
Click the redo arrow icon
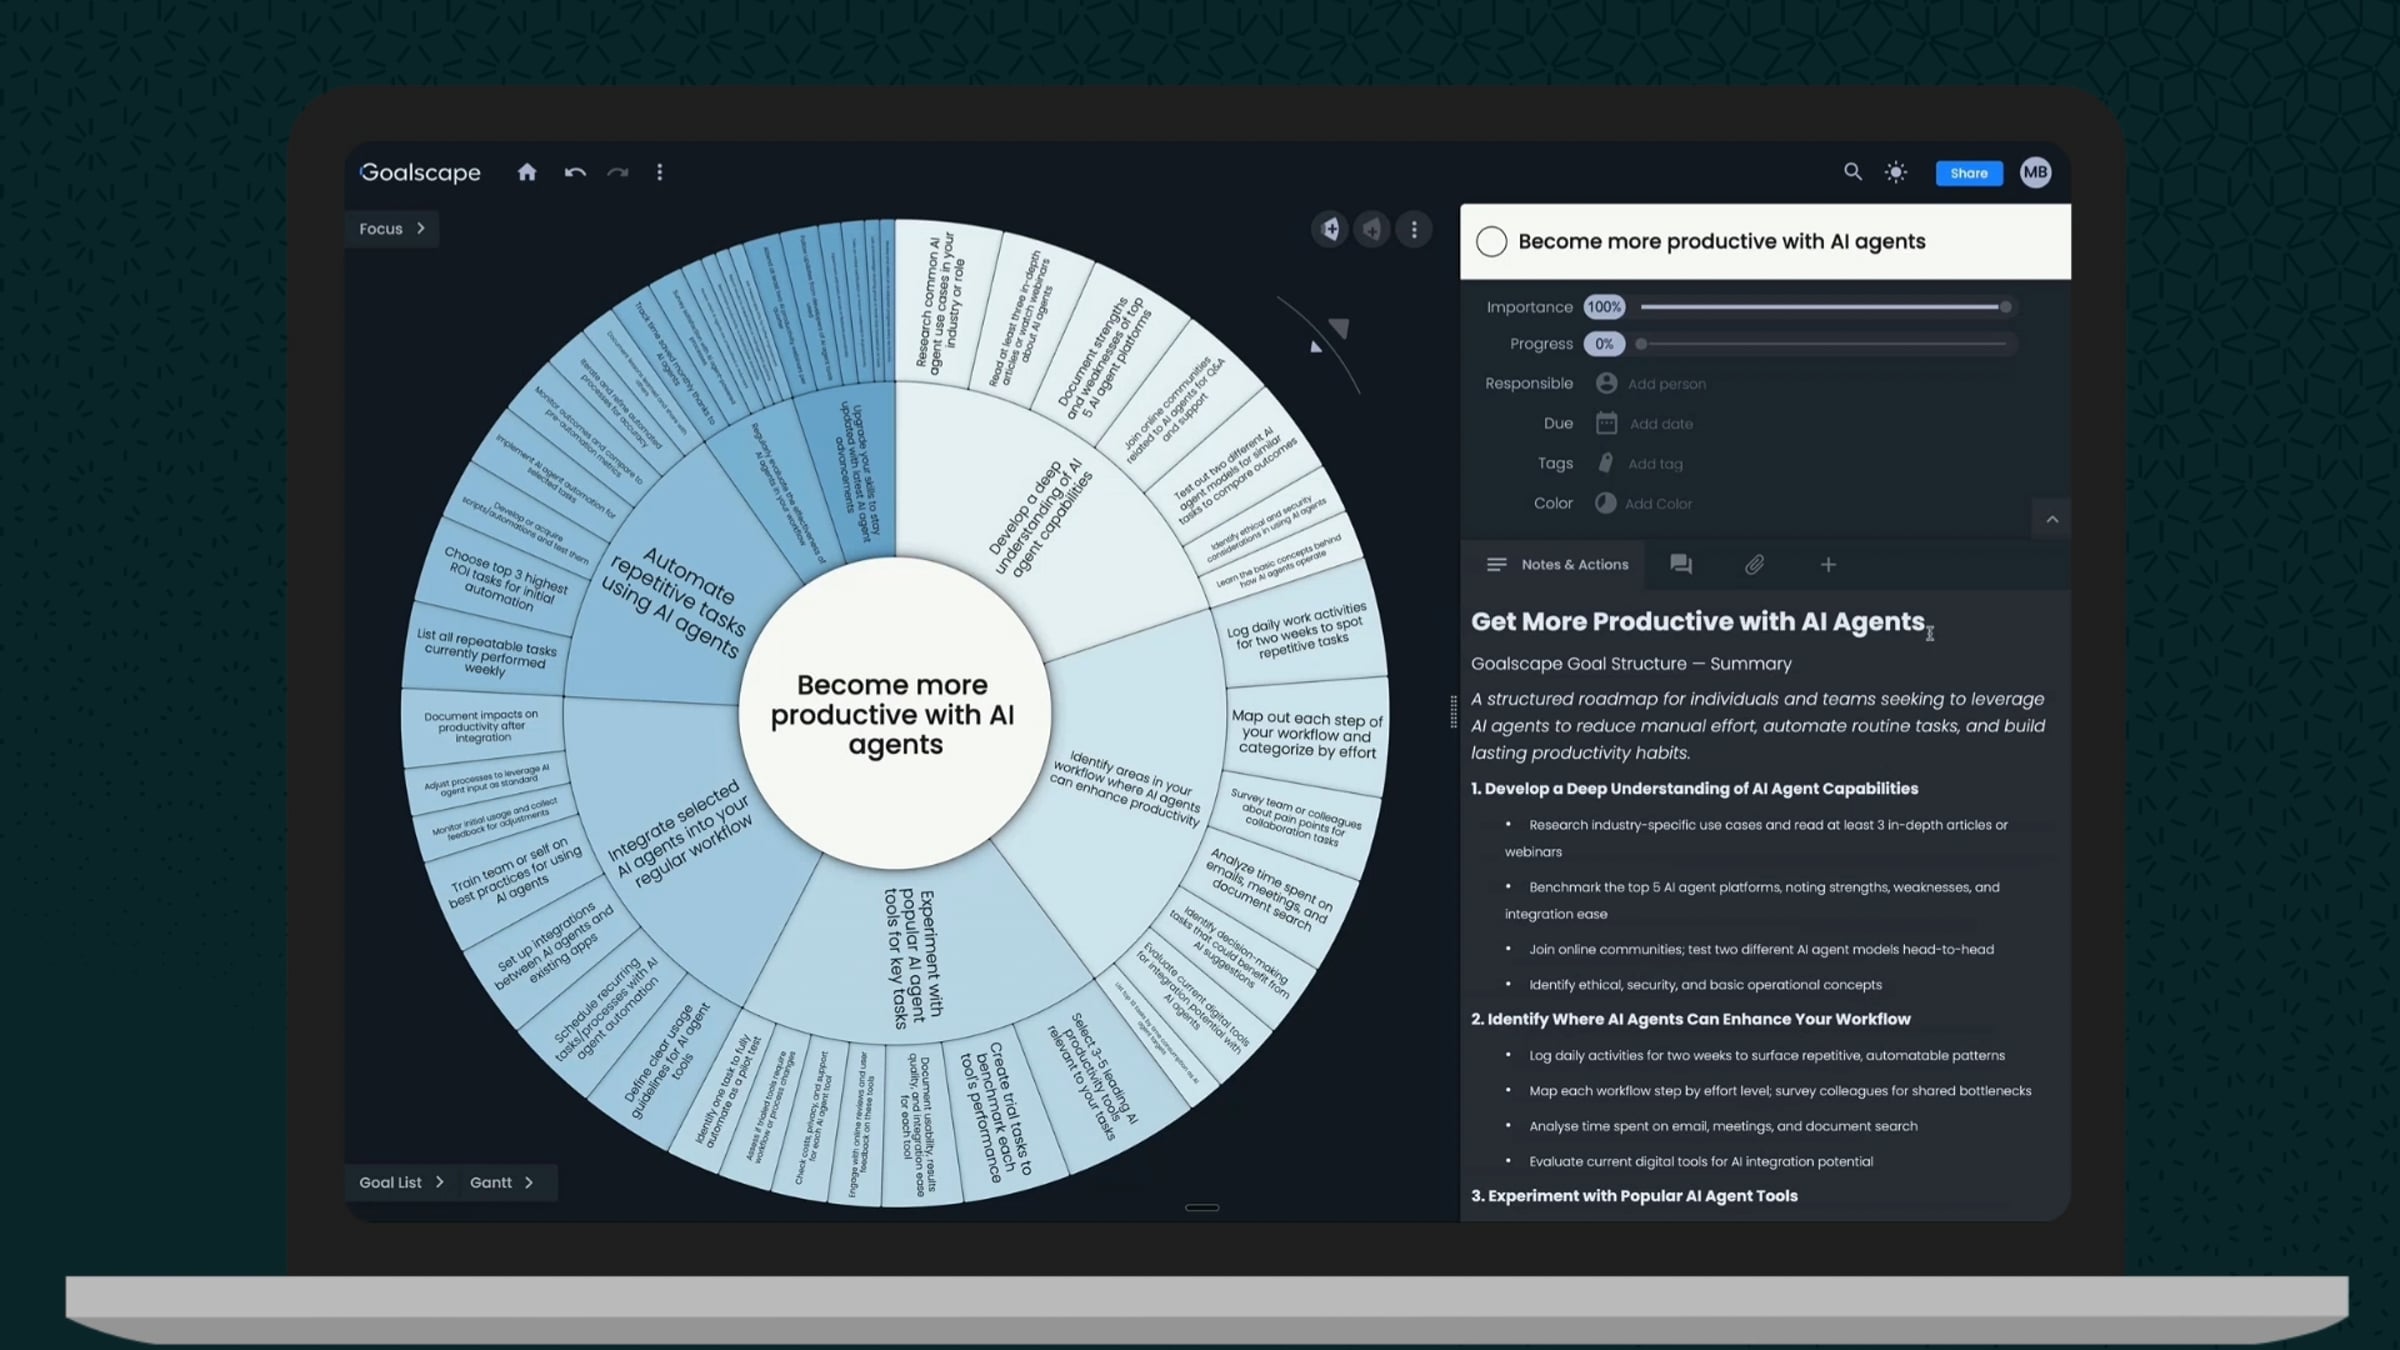[x=618, y=172]
